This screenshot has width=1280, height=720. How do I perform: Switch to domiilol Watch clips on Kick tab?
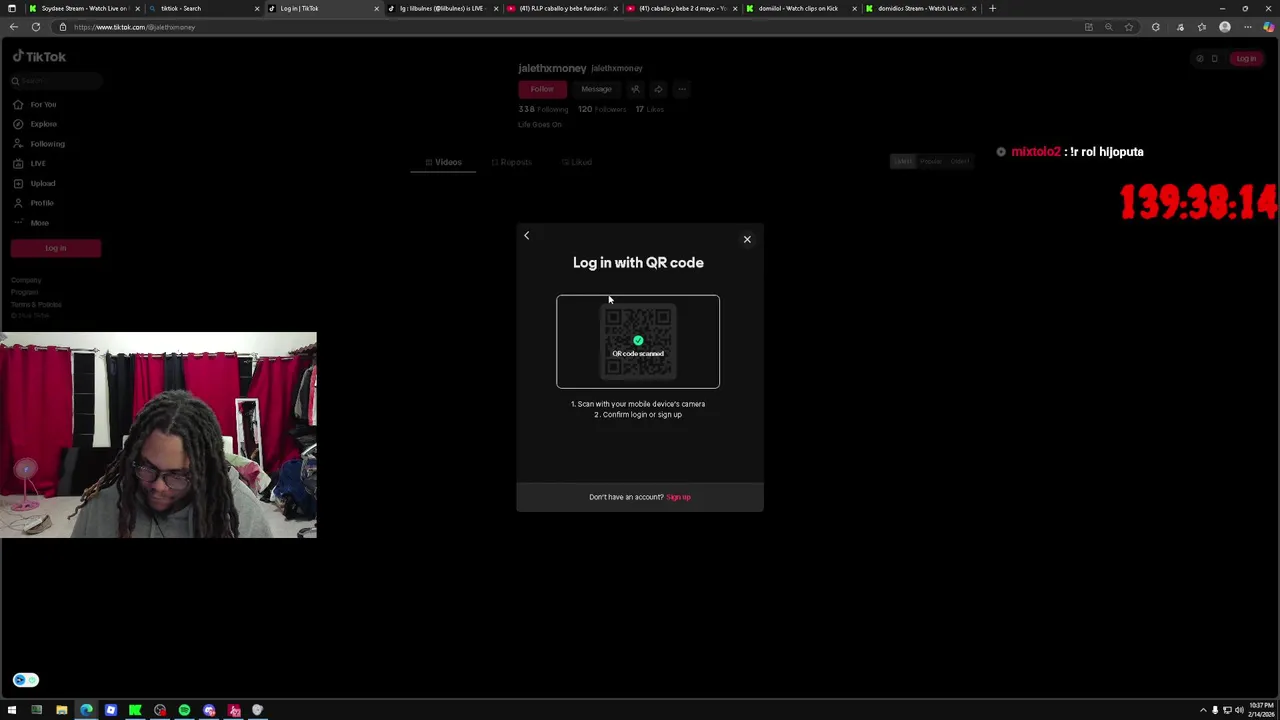pos(800,8)
